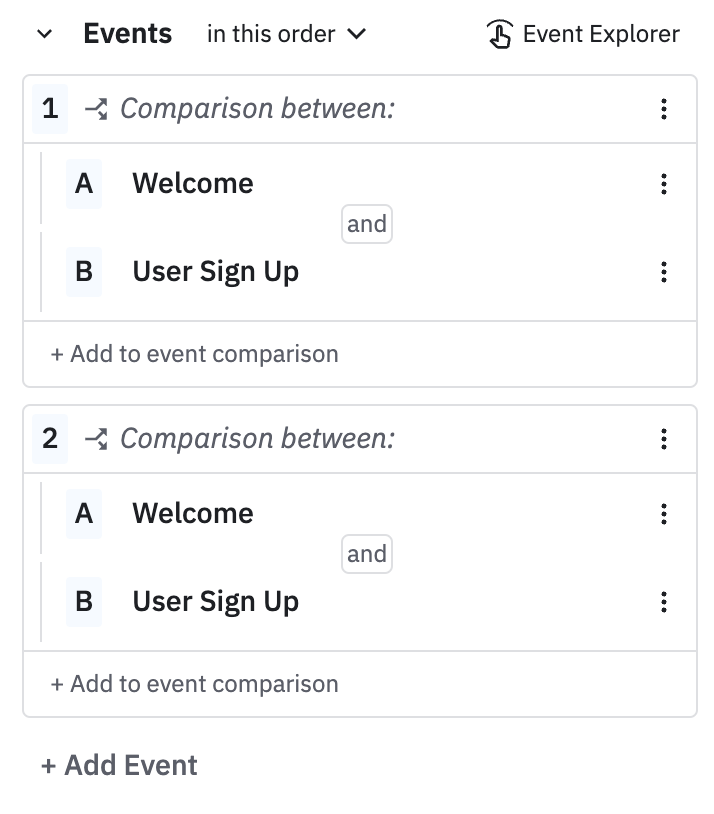Toggle the 'and' operator in comparison 2
The image size is (714, 814).
(x=366, y=554)
